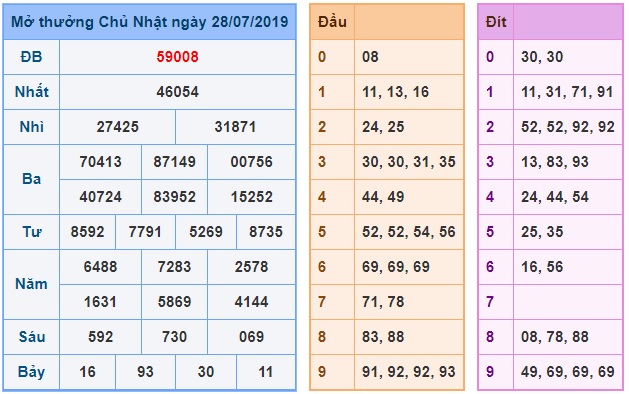
Task: Select the Bảy prize cell showing 93
Action: (x=145, y=372)
